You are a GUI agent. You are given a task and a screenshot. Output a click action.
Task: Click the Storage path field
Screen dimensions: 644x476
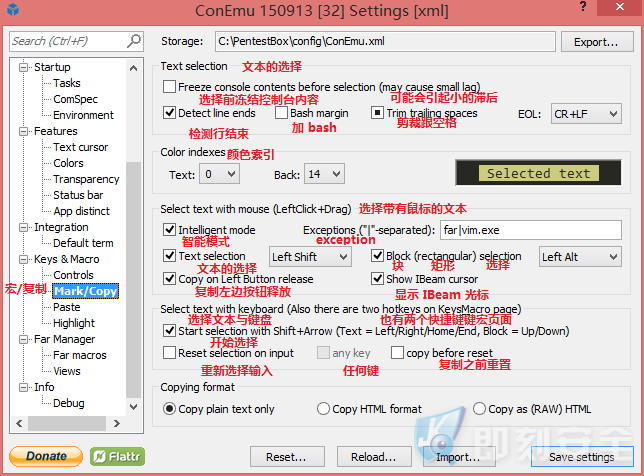(385, 41)
